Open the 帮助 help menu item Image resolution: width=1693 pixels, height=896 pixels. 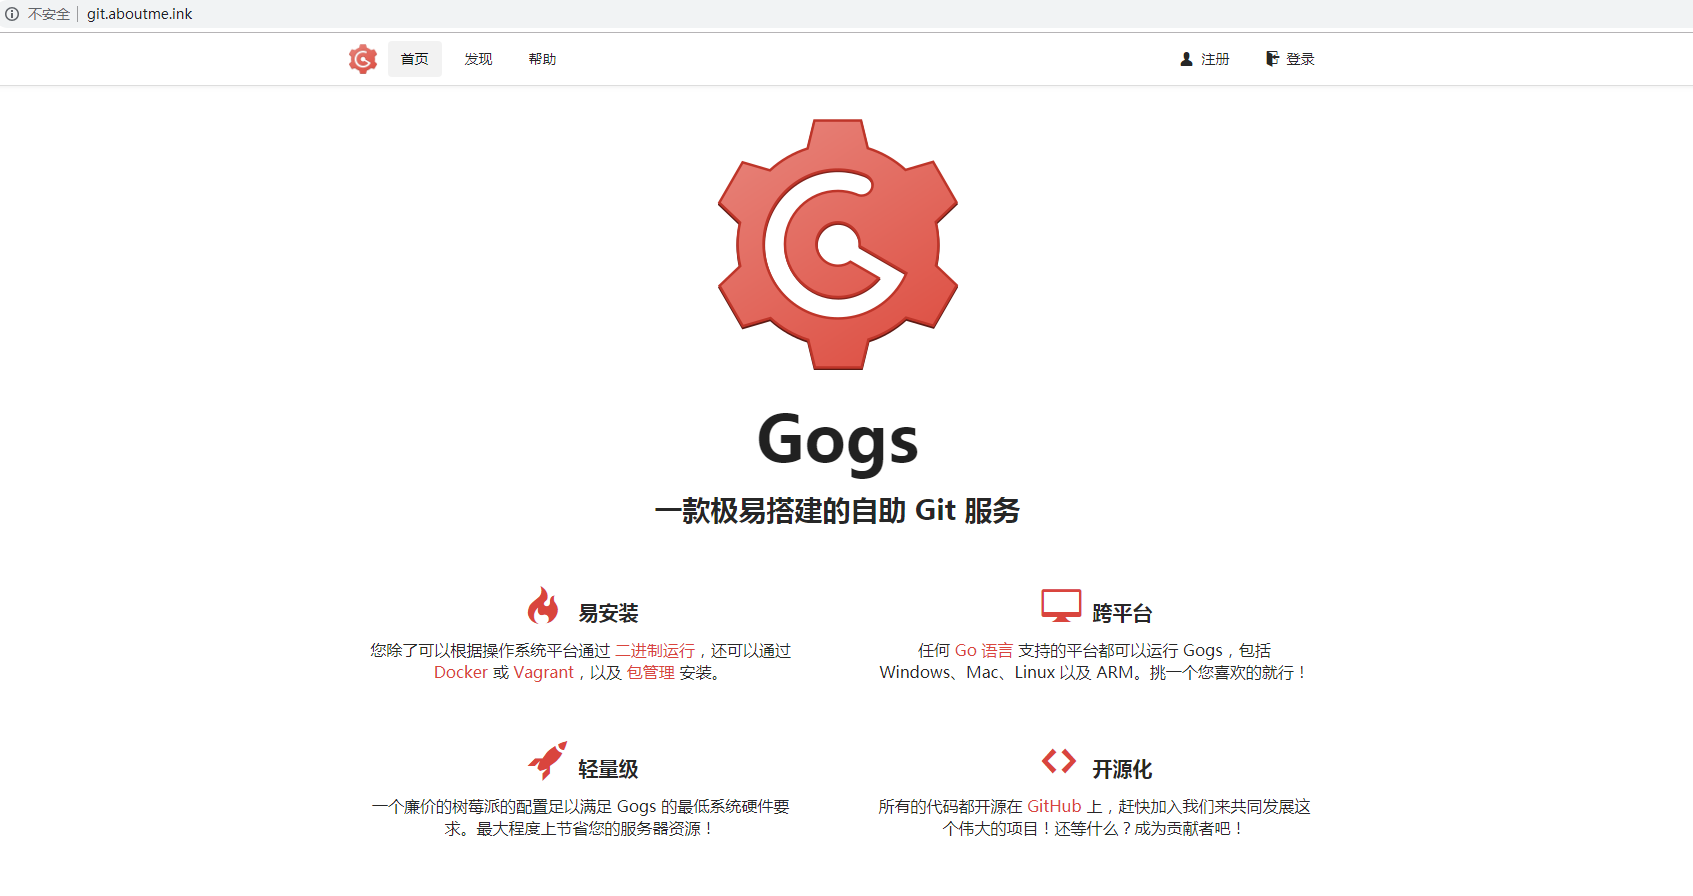coord(542,59)
